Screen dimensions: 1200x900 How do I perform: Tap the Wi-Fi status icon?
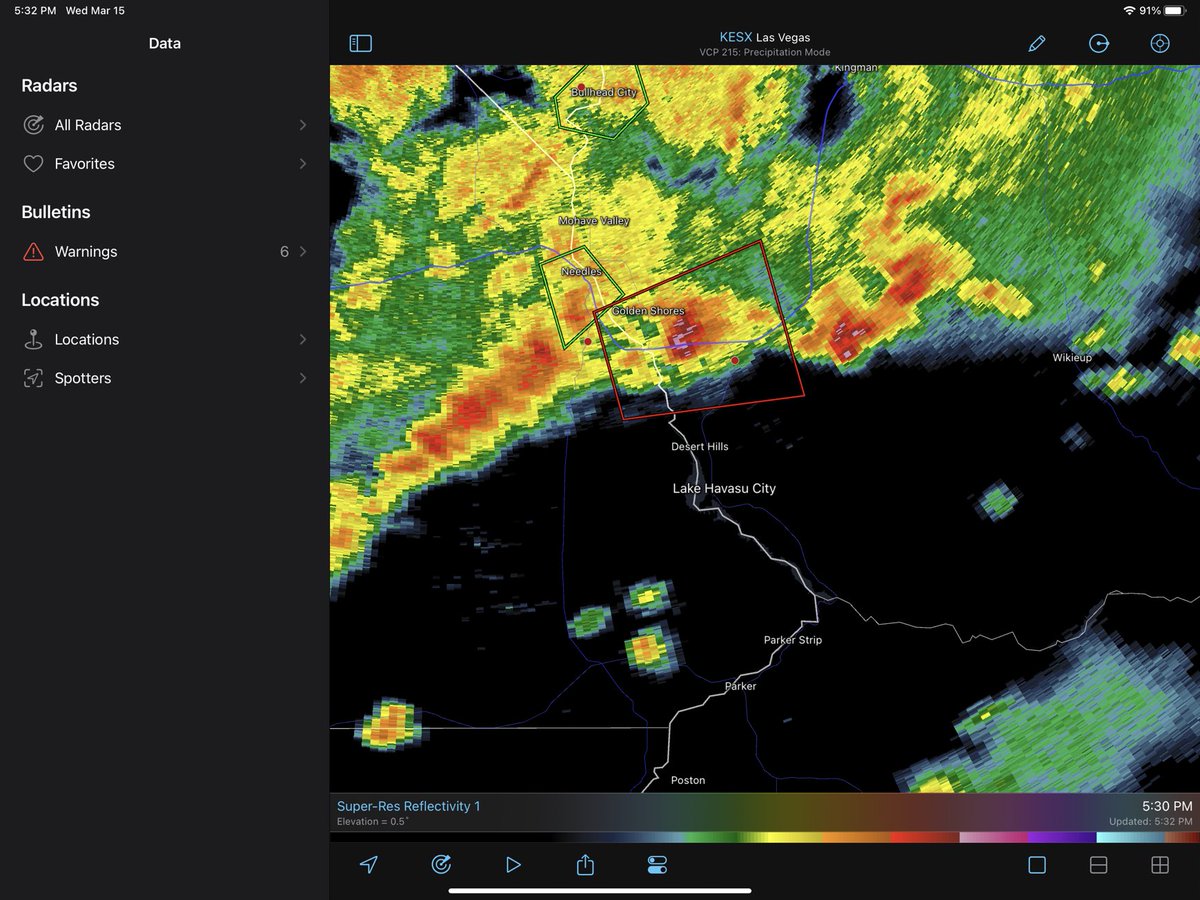pos(1129,10)
